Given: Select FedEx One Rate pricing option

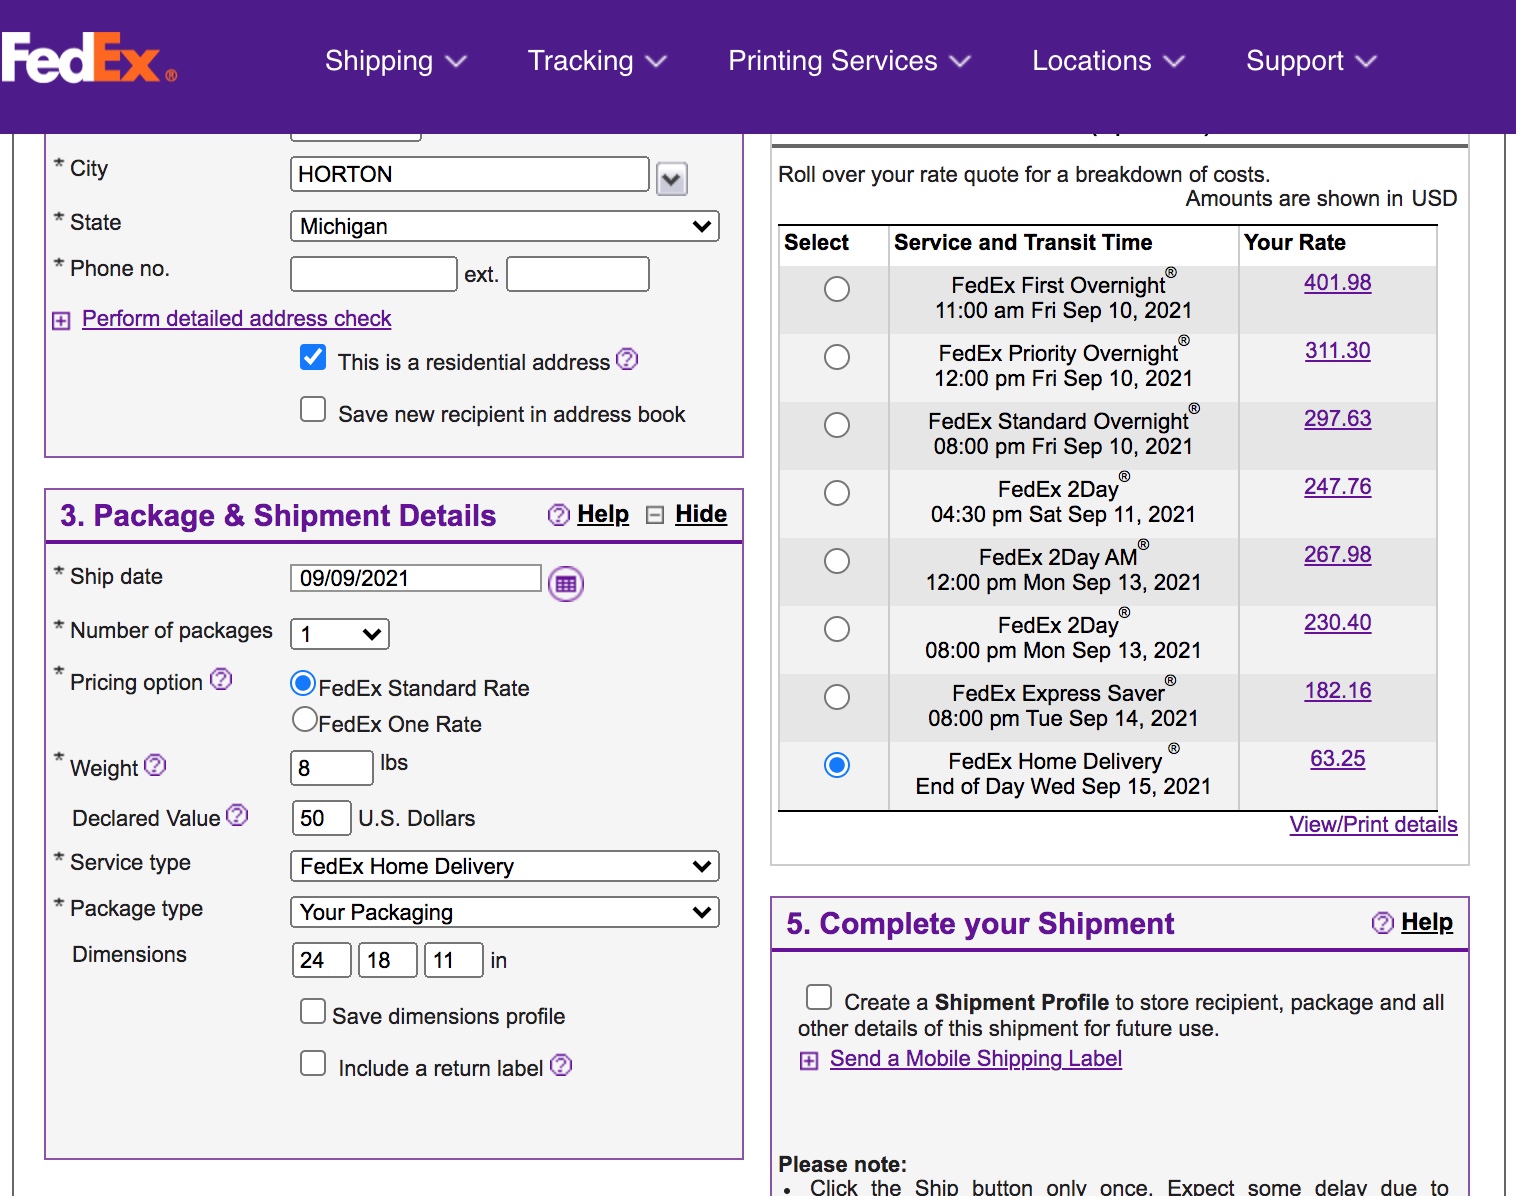Looking at the screenshot, I should (x=305, y=720).
